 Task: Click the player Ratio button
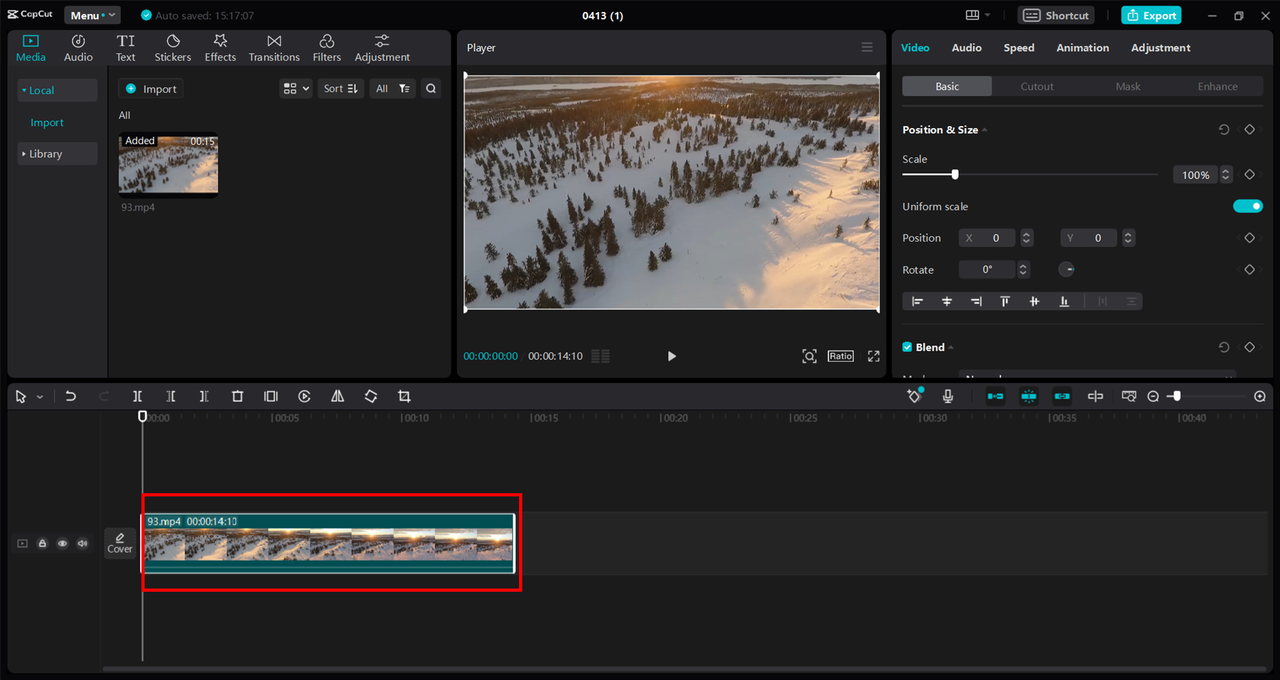(840, 356)
